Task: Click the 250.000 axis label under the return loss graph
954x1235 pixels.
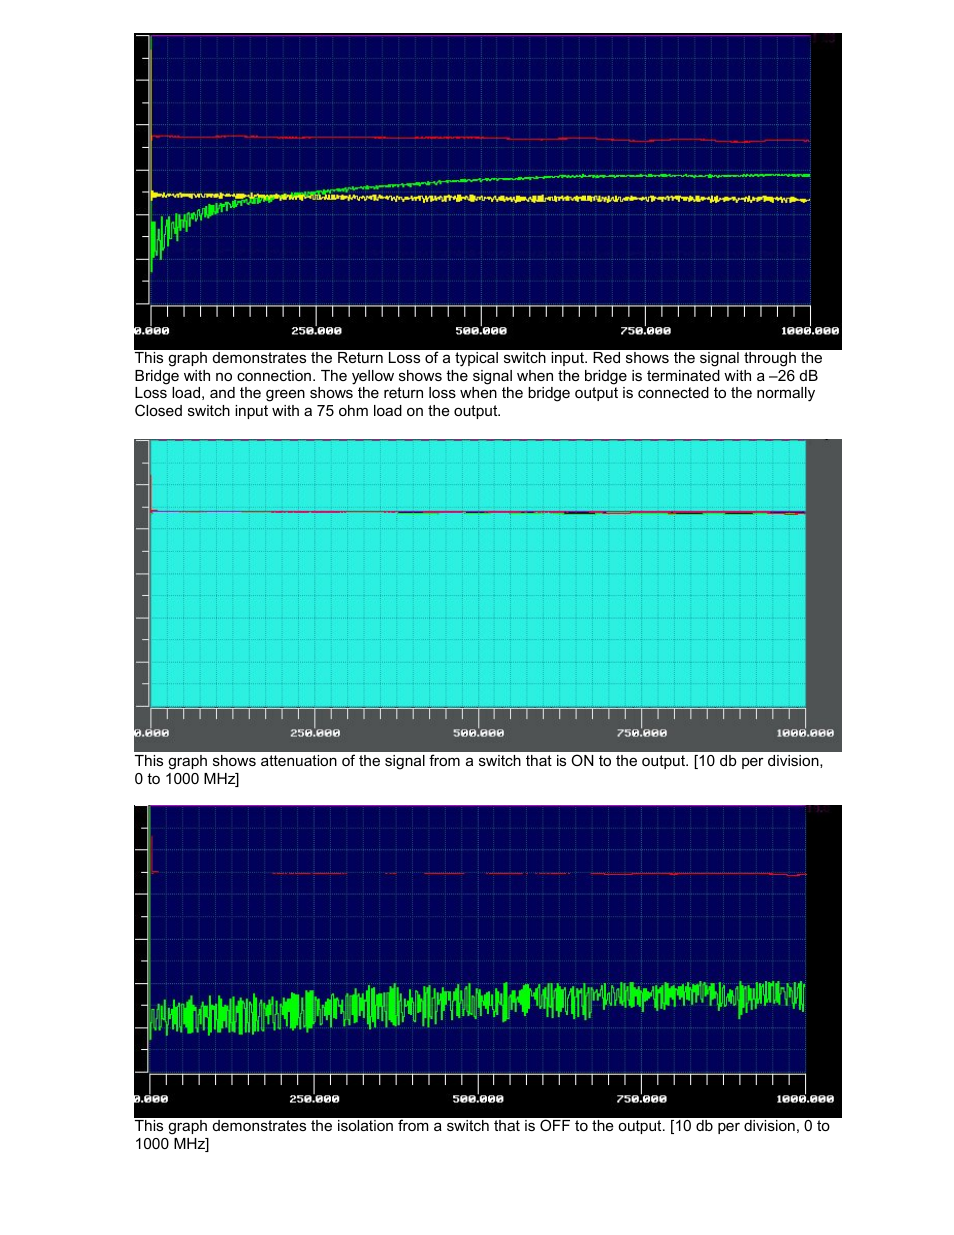Action: click(316, 331)
